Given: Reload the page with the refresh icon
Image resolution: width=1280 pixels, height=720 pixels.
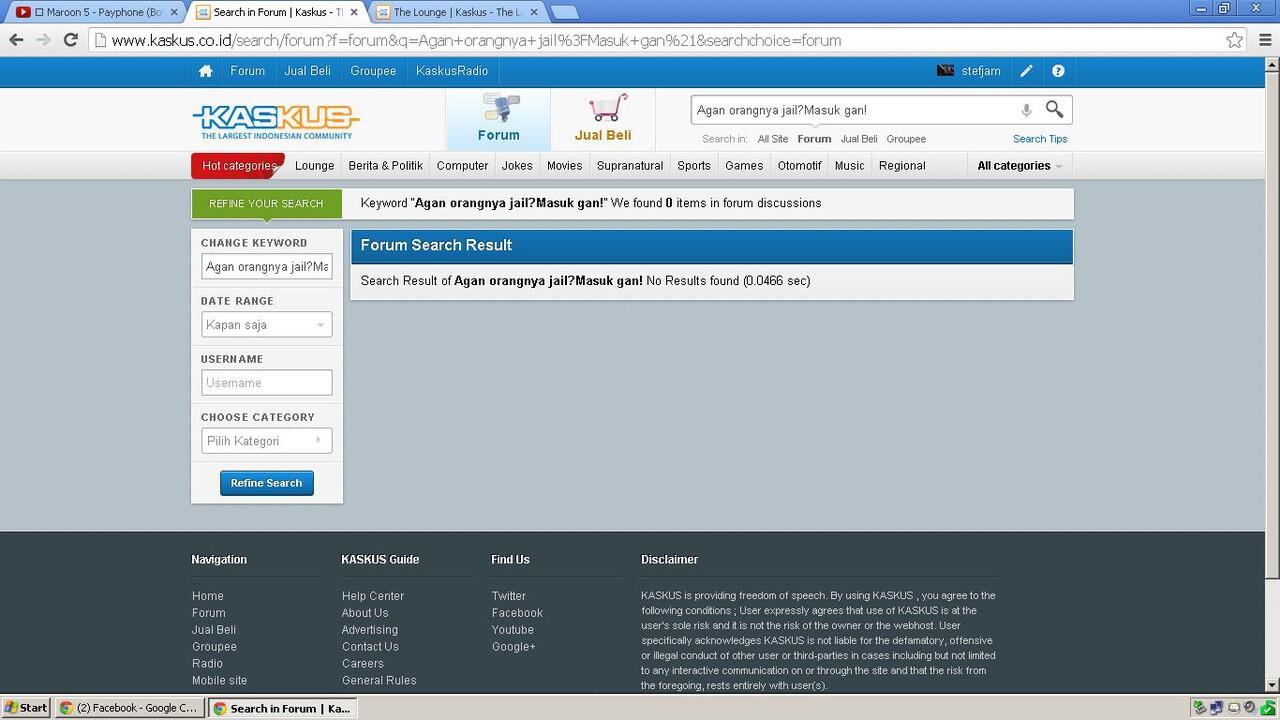Looking at the screenshot, I should tap(70, 40).
